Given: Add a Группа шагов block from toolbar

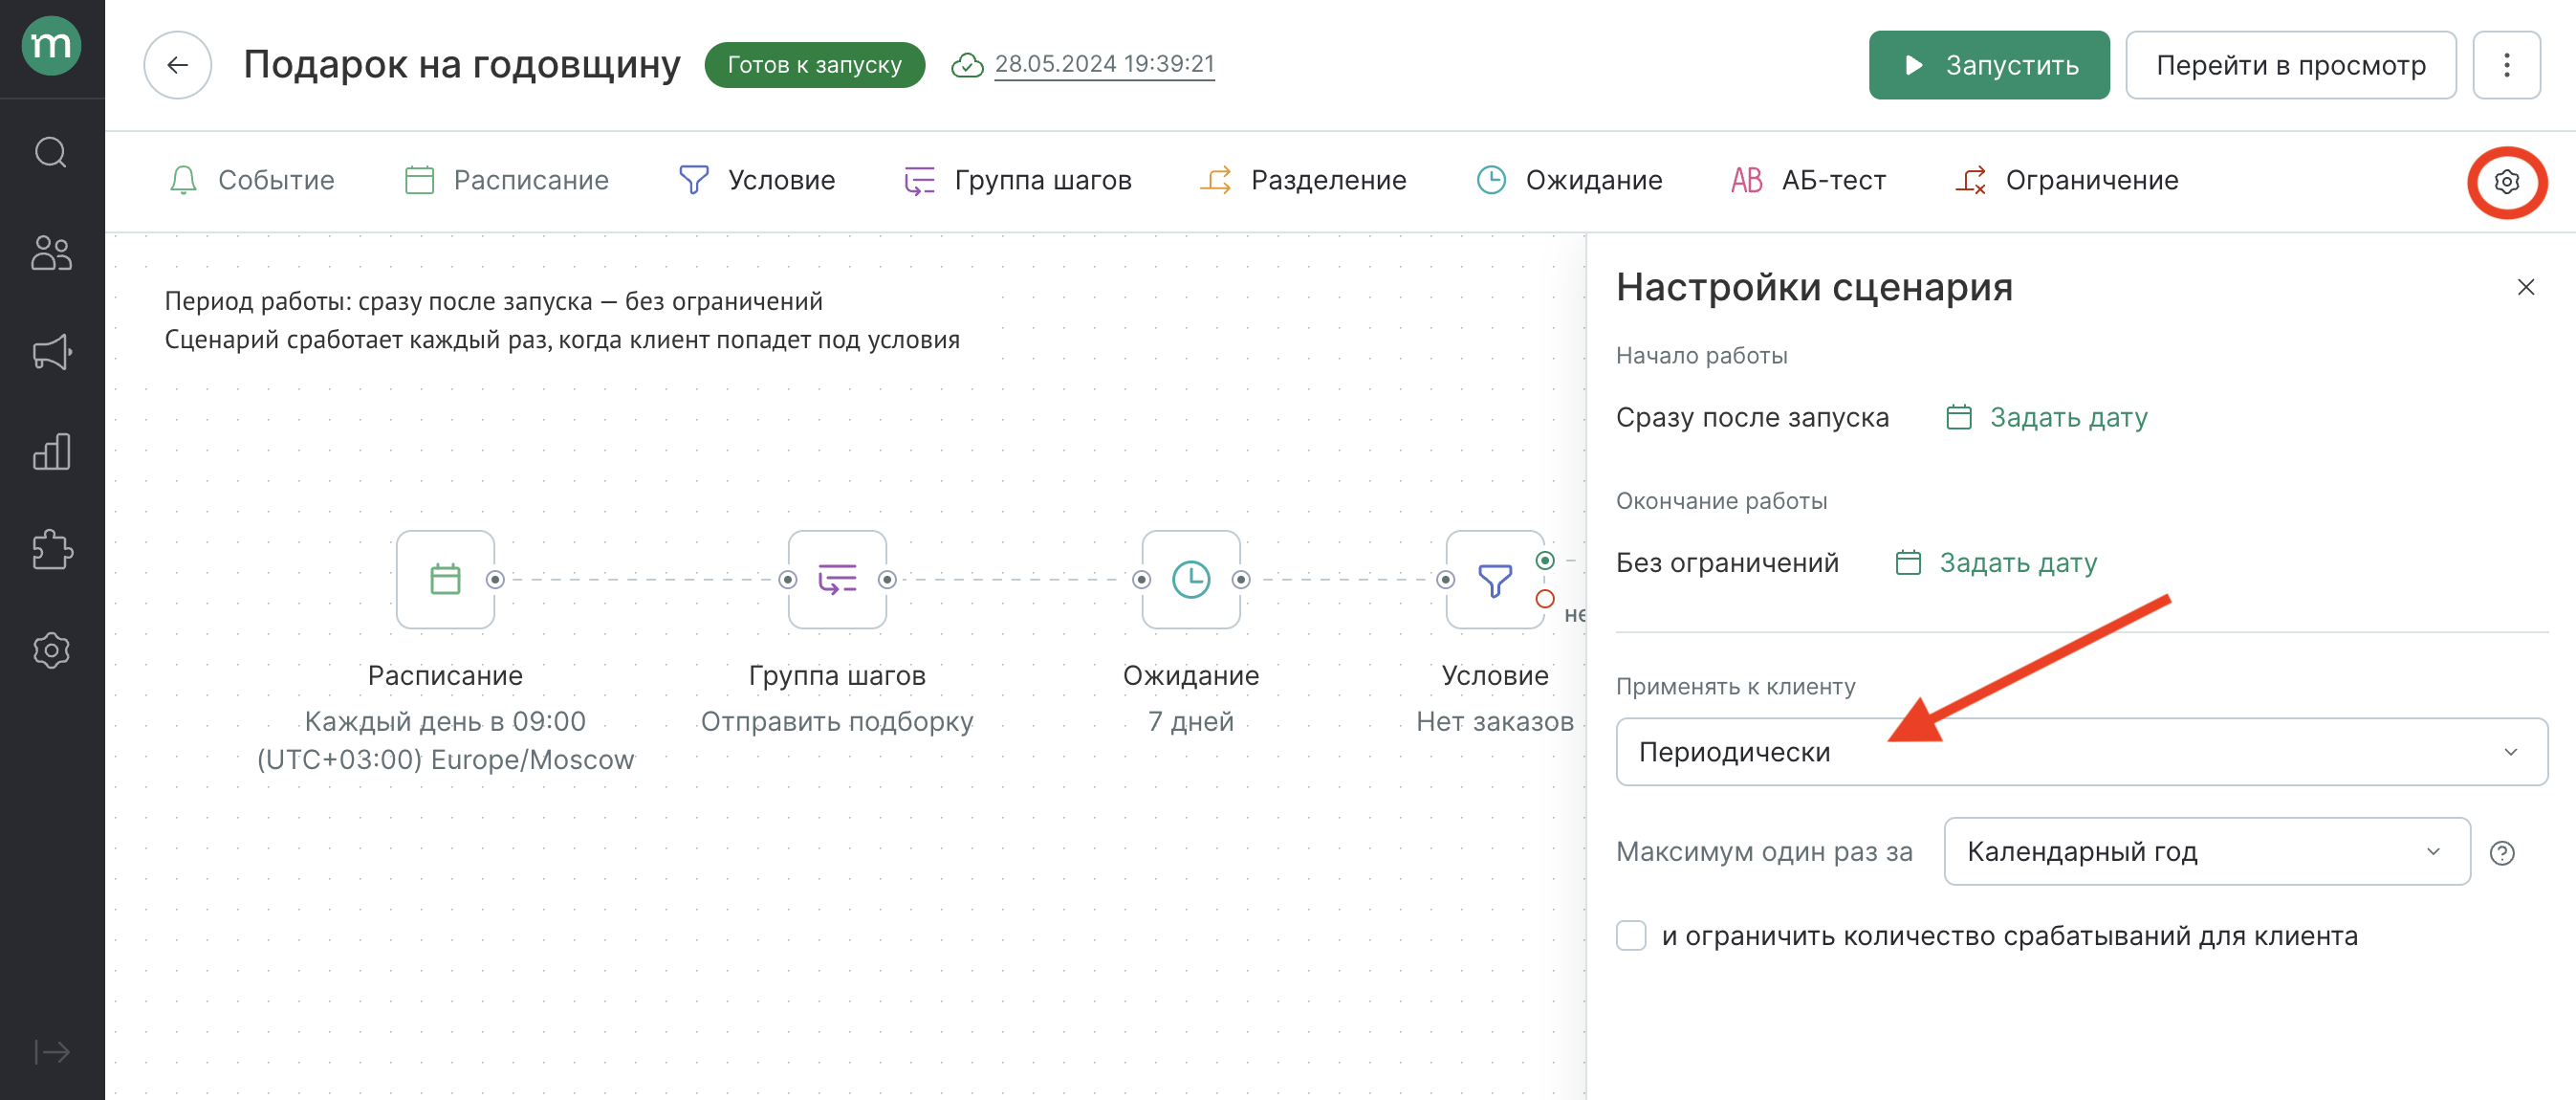Looking at the screenshot, I should [1018, 181].
